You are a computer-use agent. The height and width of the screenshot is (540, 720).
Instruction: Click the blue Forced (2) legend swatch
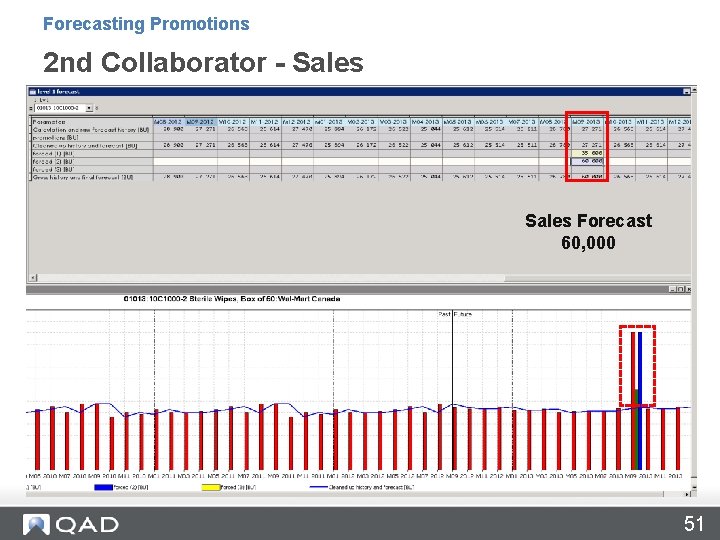tap(103, 487)
